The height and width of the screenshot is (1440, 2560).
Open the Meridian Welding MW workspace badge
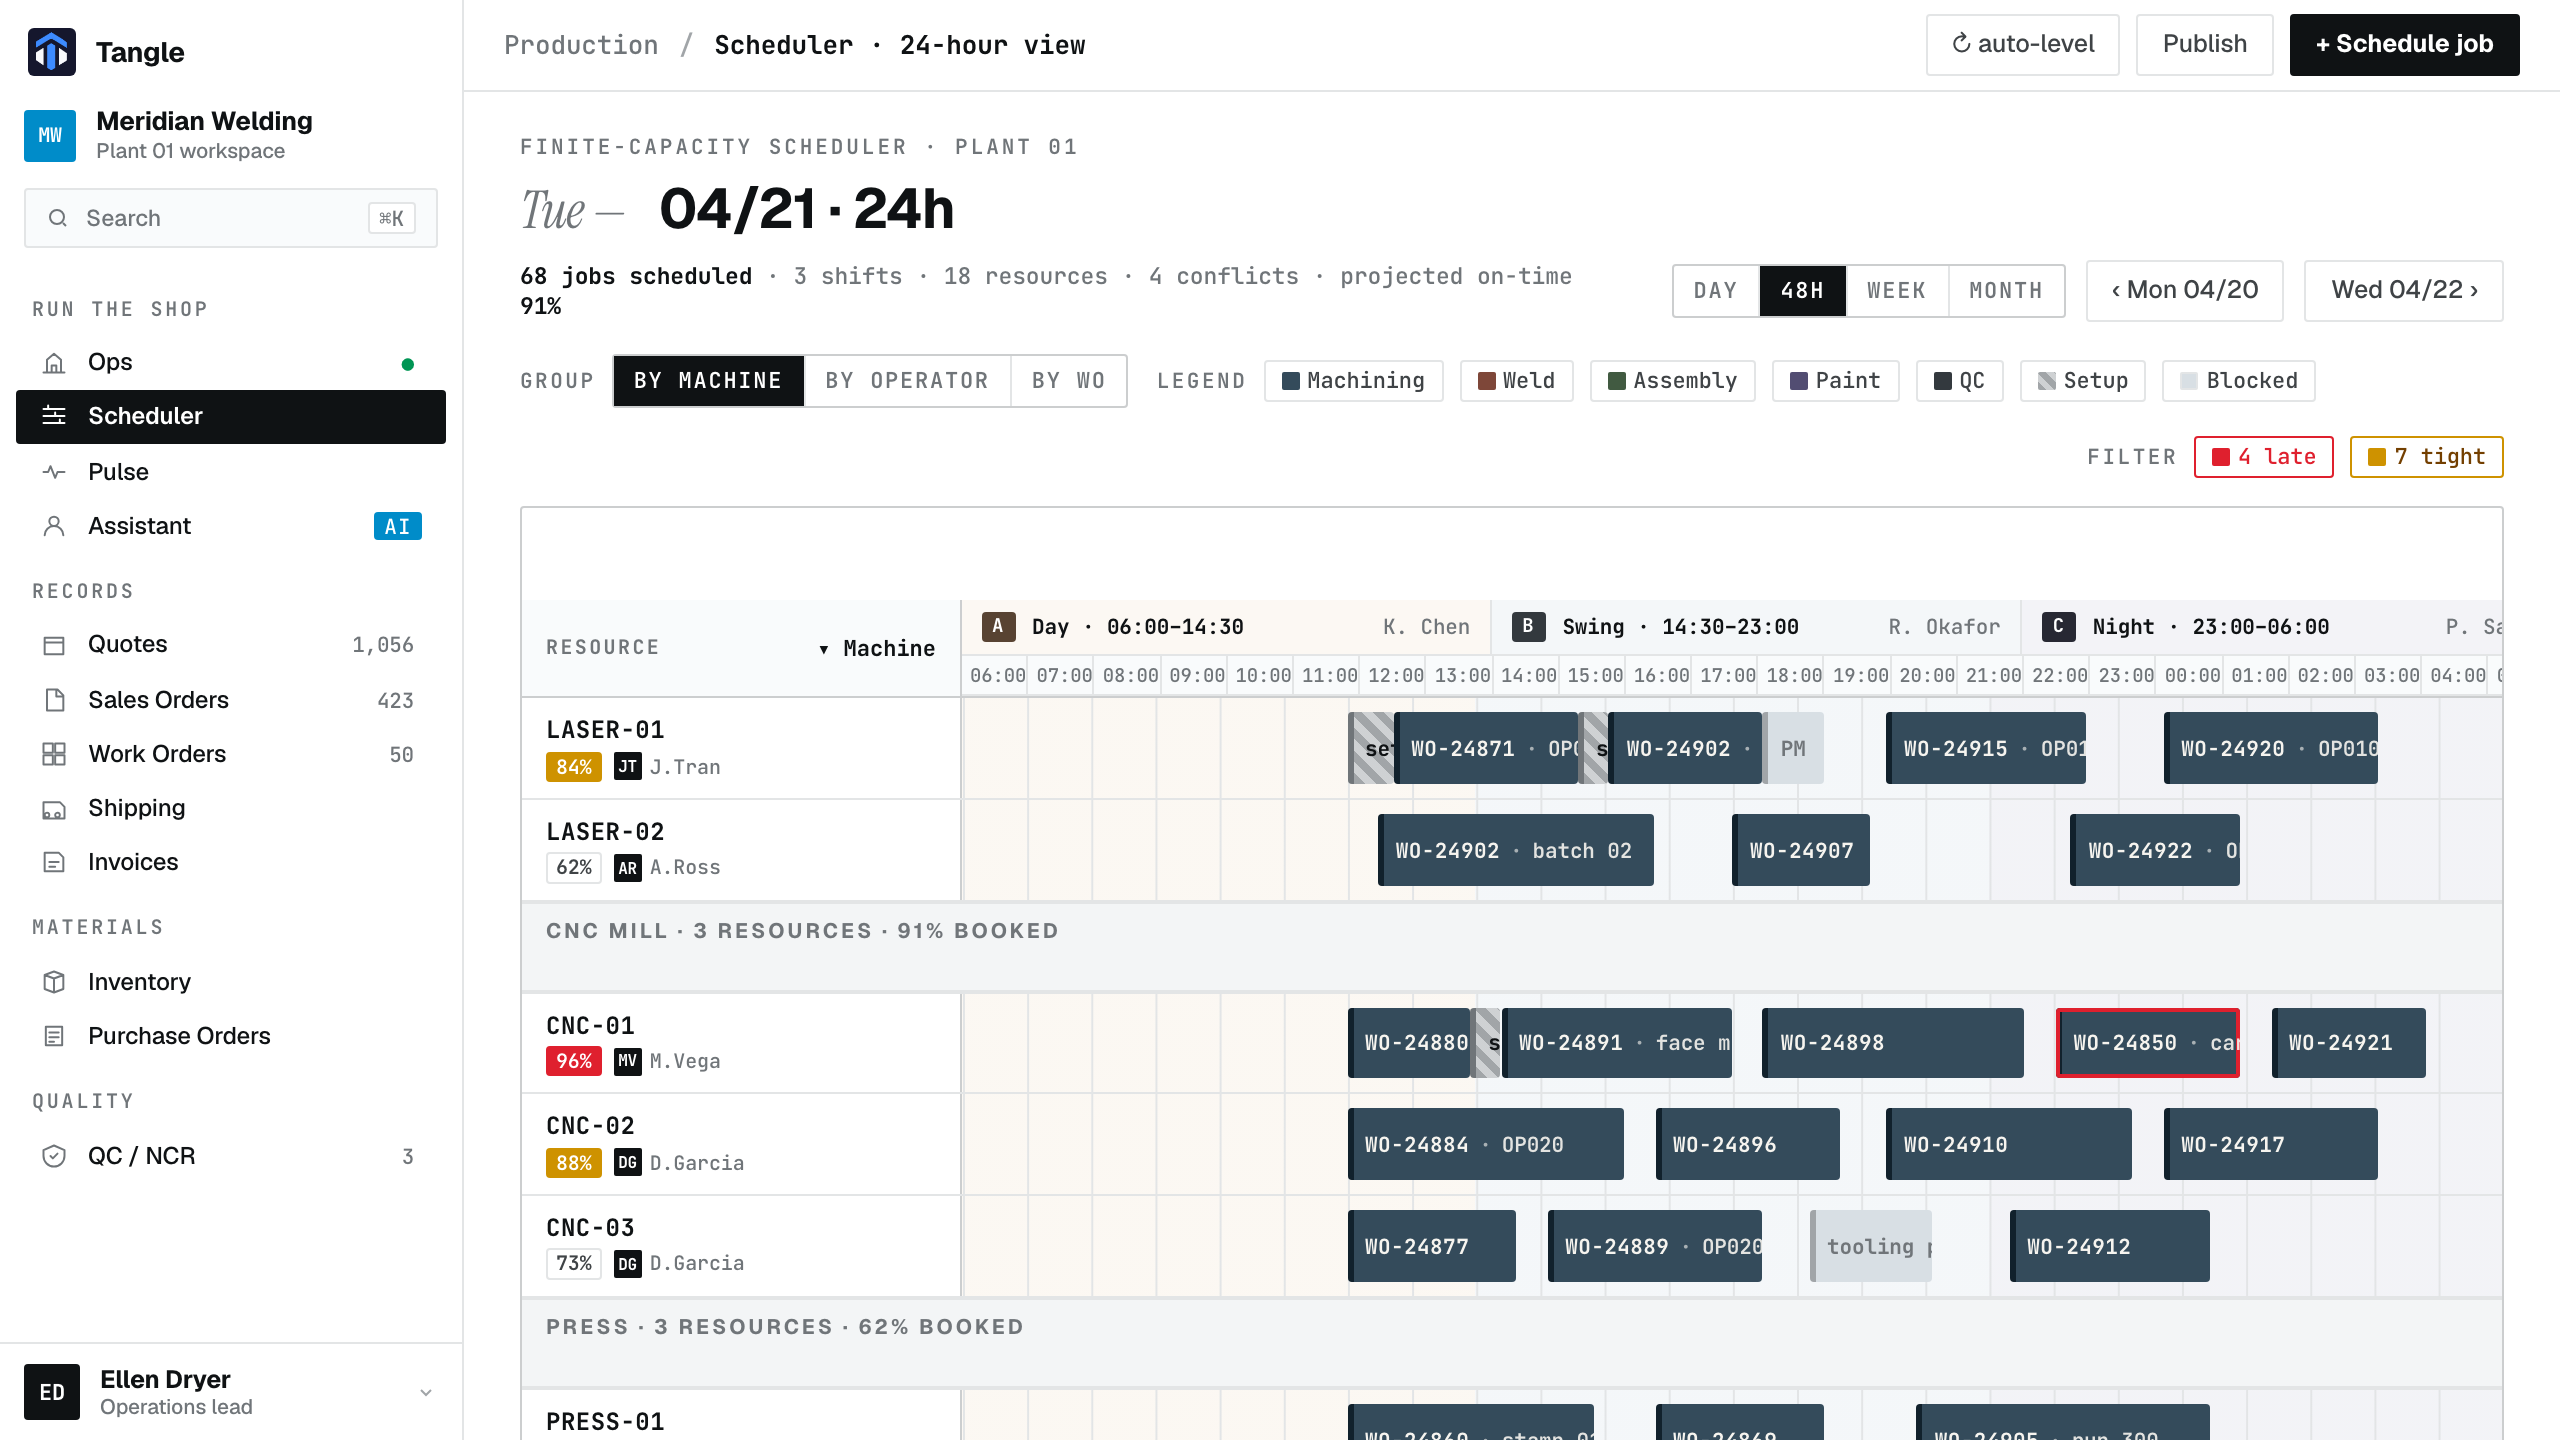50,135
